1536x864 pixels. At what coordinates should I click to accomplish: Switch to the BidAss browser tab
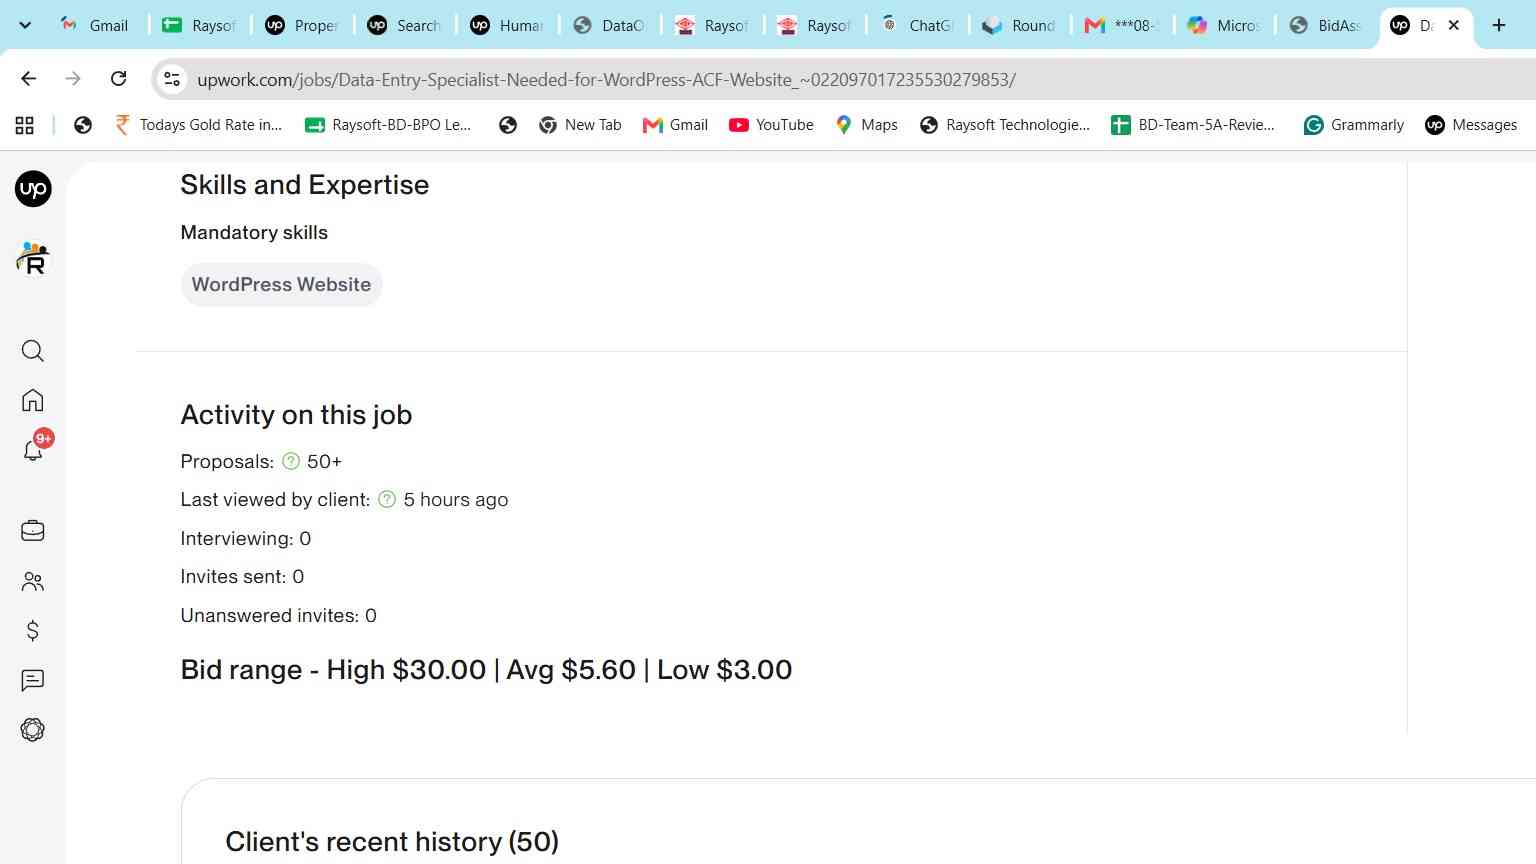(x=1326, y=25)
